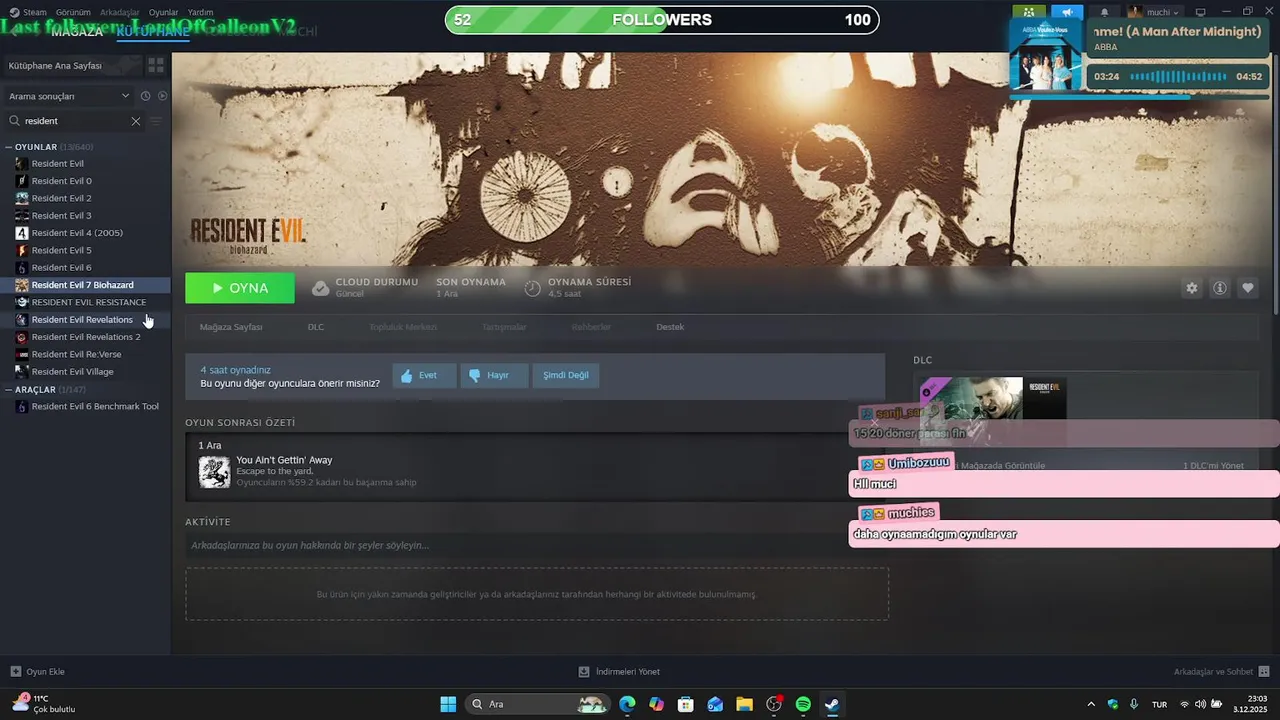Clear the 'resident' search text

click(136, 121)
